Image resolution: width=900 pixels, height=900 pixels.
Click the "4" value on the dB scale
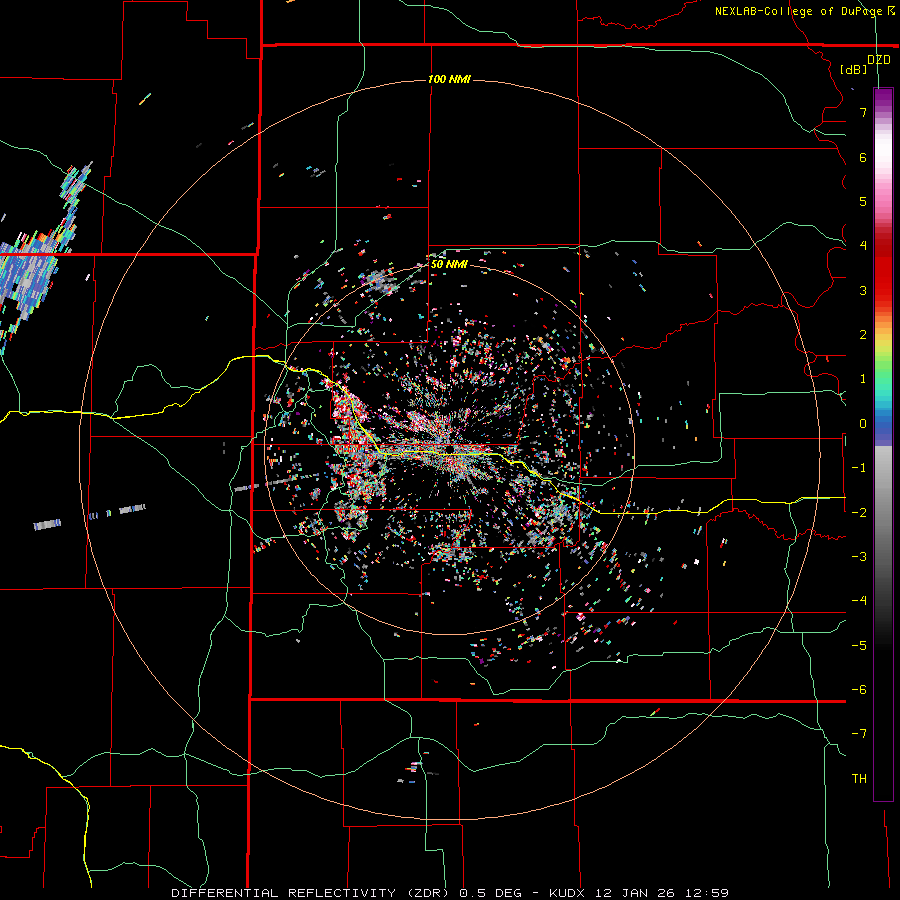[863, 246]
